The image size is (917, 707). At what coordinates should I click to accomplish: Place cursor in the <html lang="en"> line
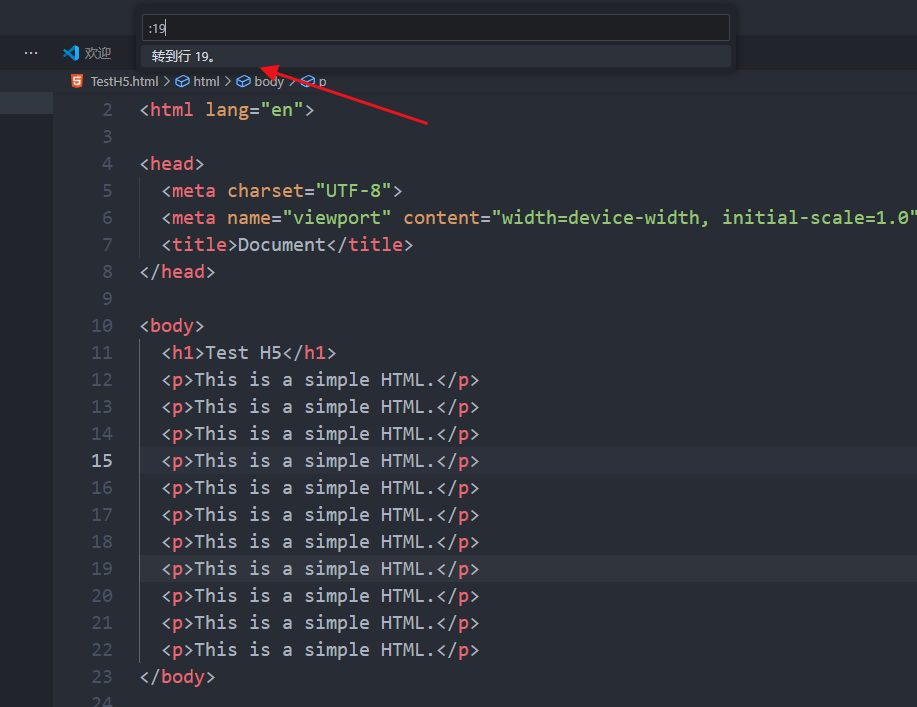[227, 110]
